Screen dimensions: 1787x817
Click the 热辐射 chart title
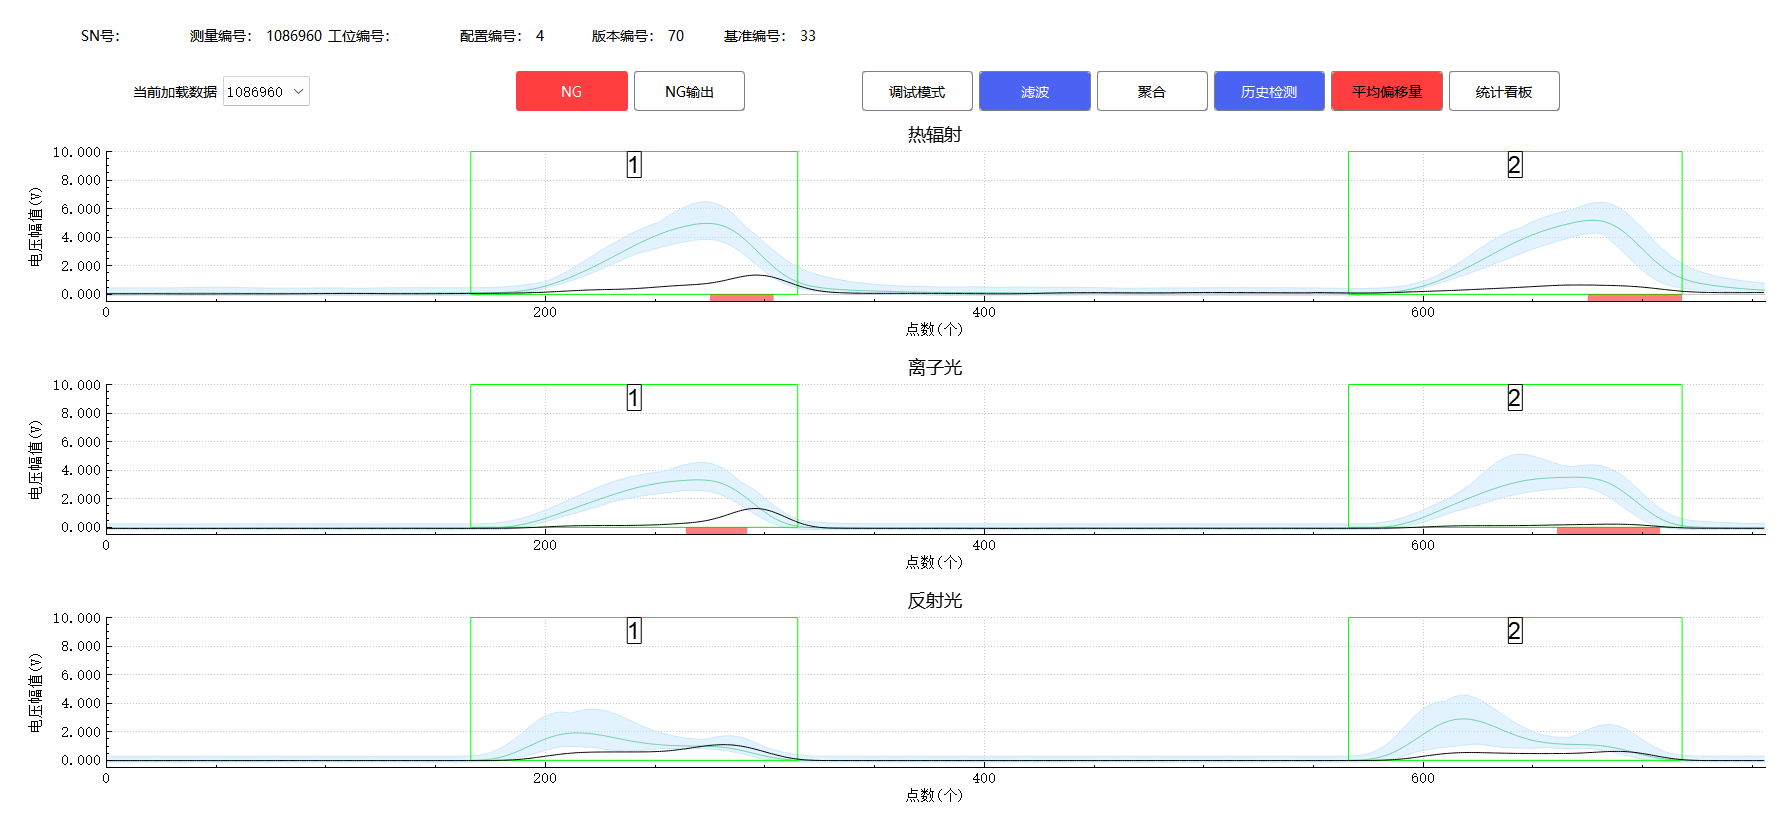[935, 134]
